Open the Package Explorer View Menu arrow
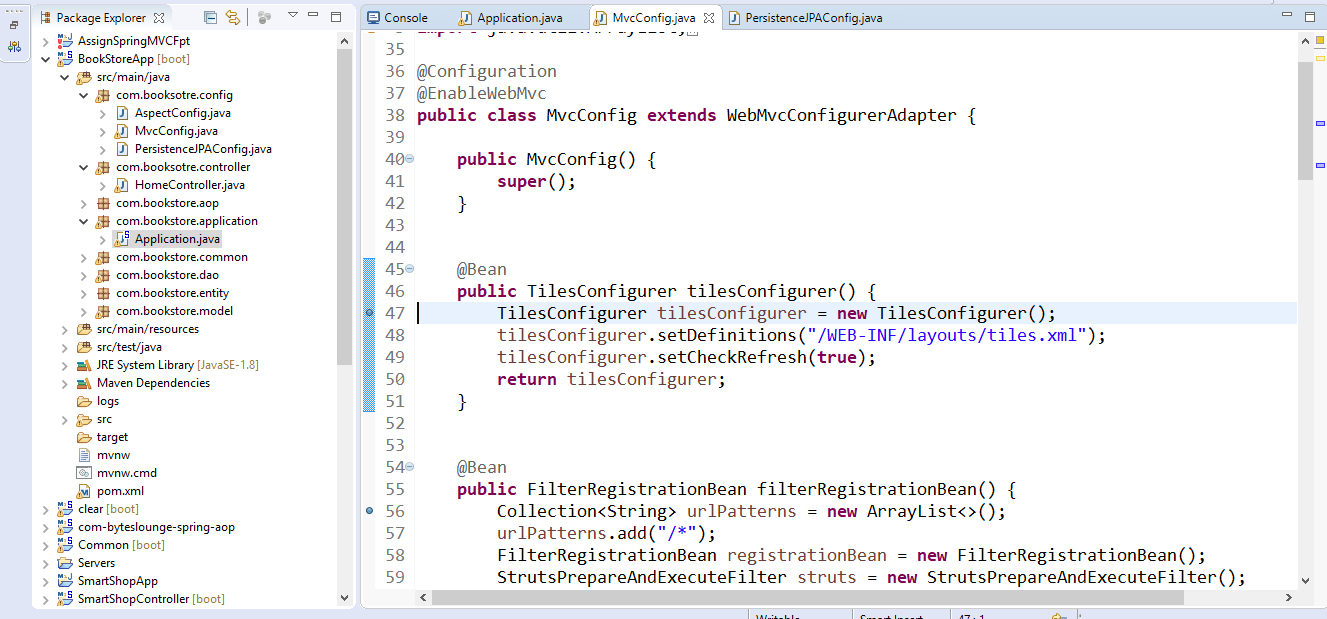The image size is (1327, 619). click(292, 16)
